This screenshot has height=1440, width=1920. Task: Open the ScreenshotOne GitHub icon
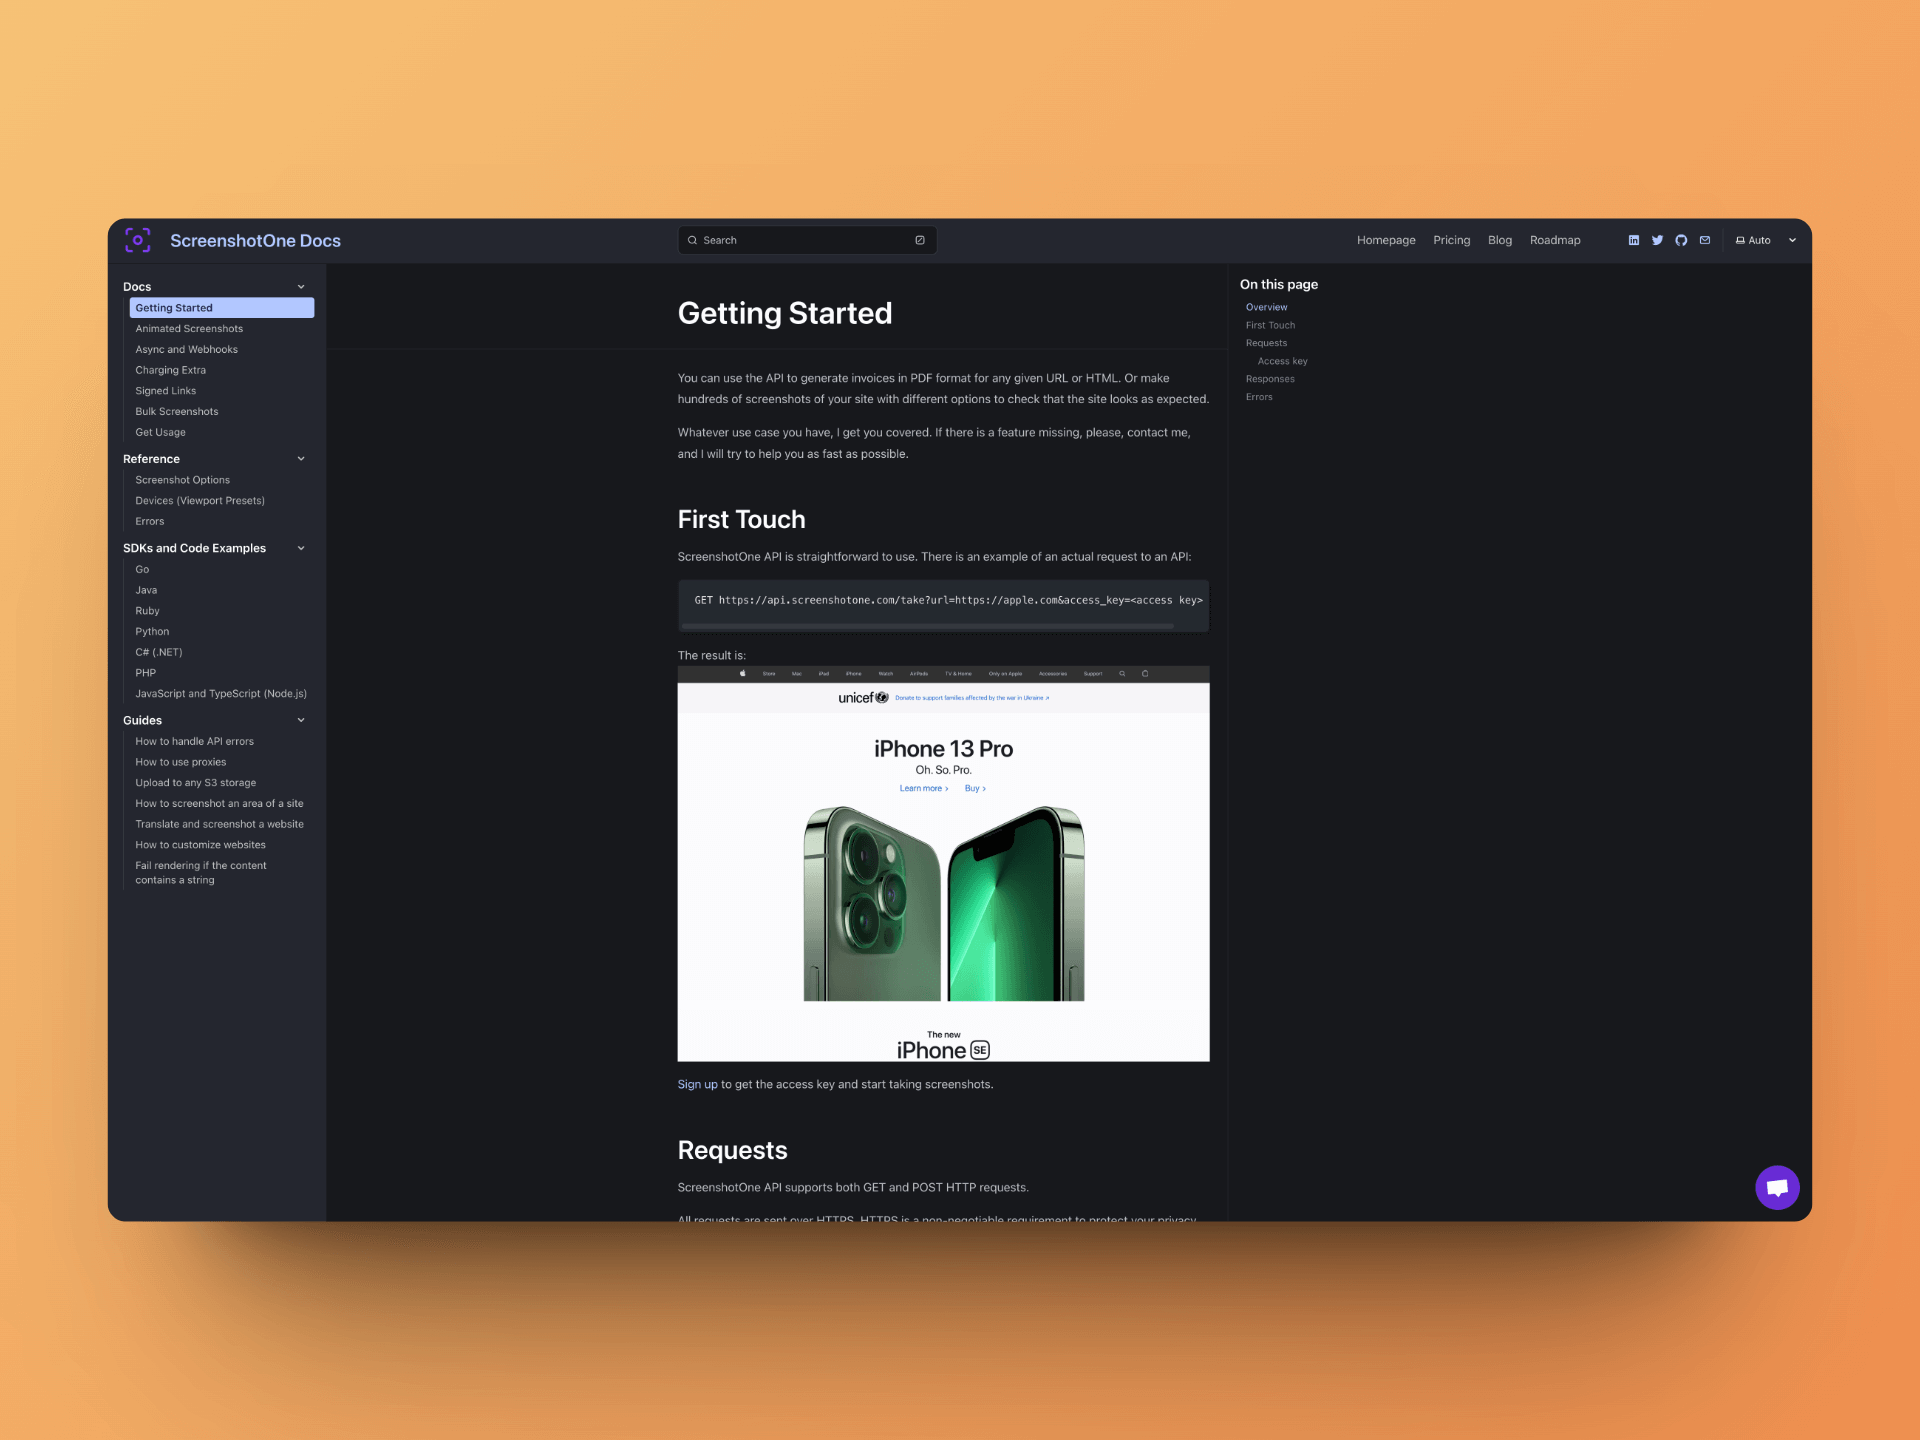tap(1681, 240)
